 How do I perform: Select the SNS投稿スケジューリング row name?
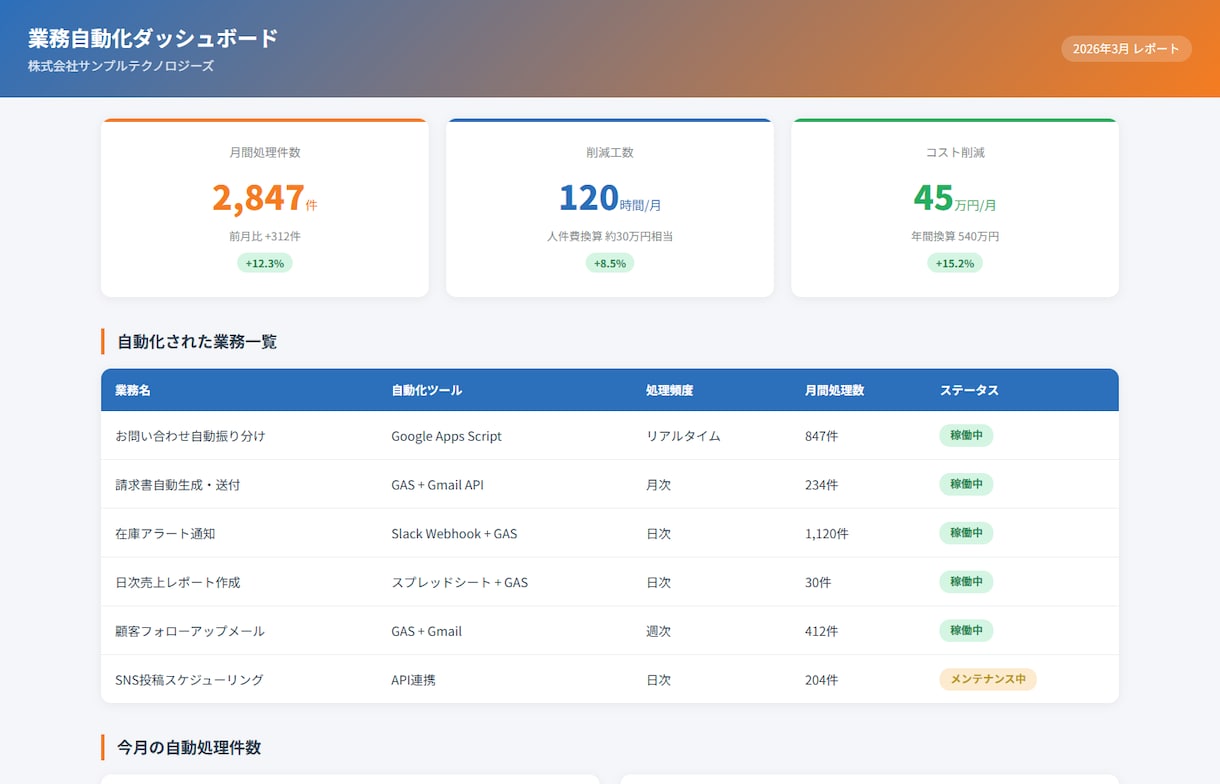pos(190,680)
